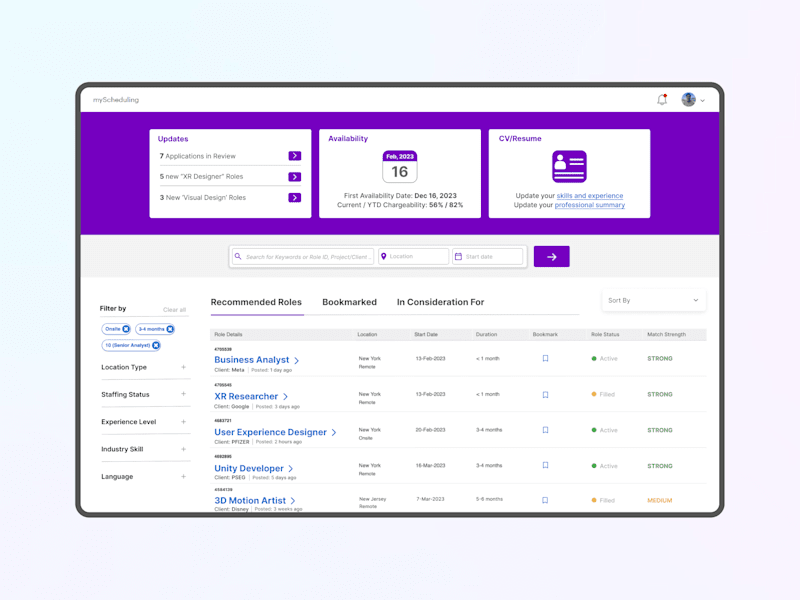The width and height of the screenshot is (800, 600).
Task: Open the User Experience Designer role
Action: pos(270,432)
